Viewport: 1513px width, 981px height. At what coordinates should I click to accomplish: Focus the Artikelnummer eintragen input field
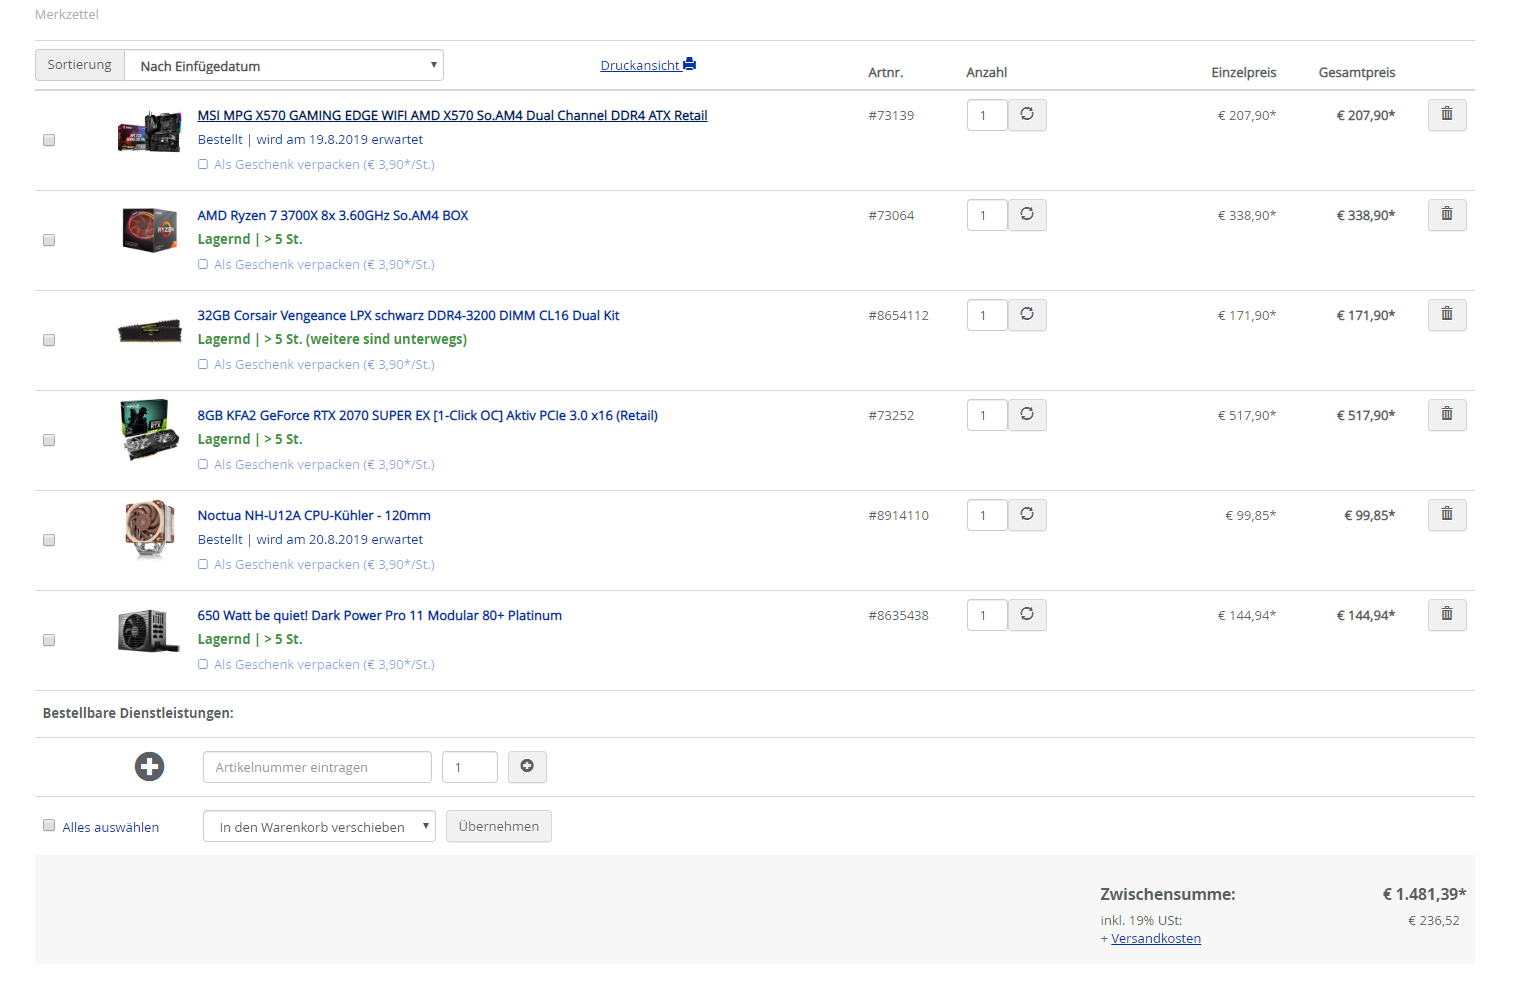(x=317, y=767)
